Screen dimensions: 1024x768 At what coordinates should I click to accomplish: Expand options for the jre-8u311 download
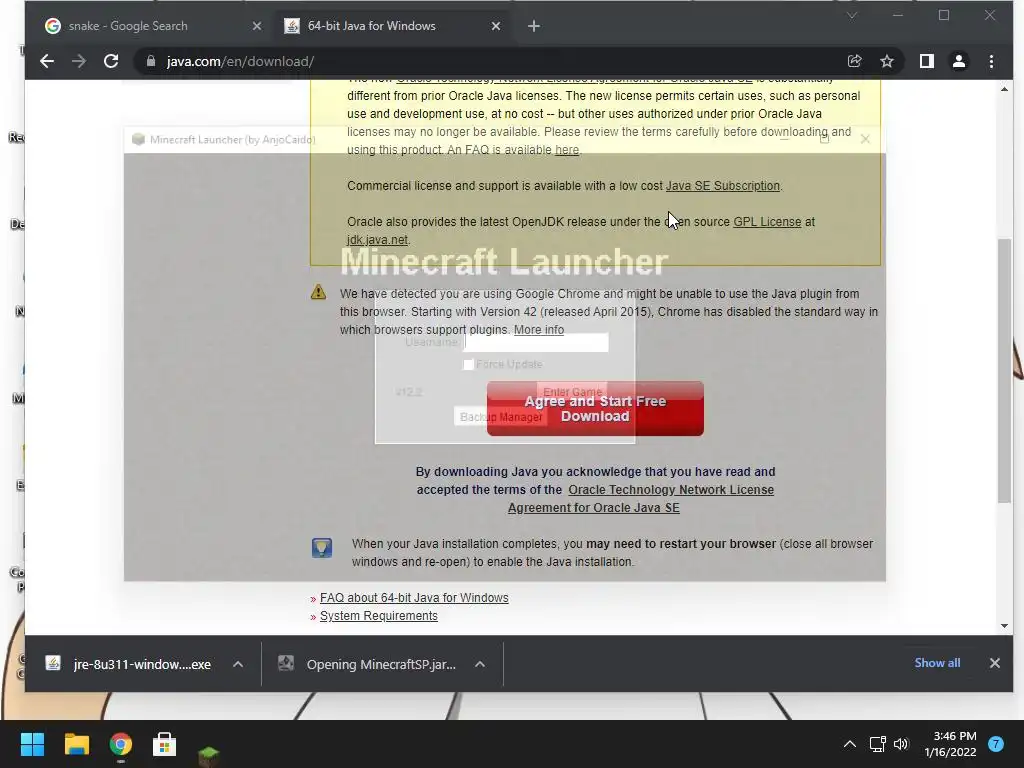pos(238,664)
